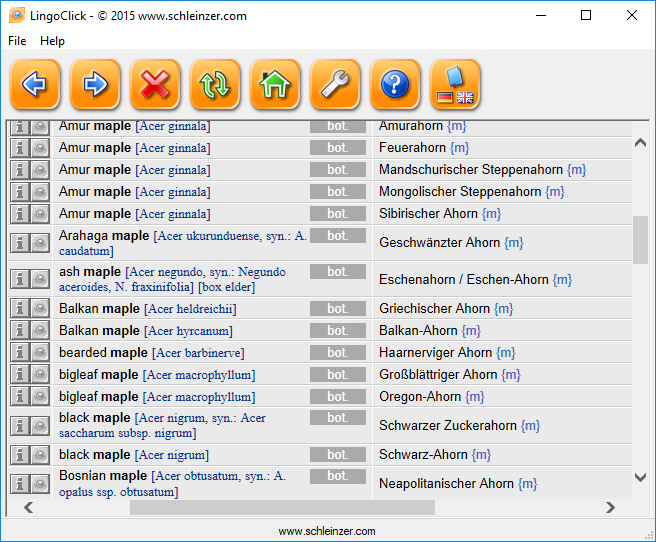Viewport: 656px width, 542px height.
Task: Click 'Mandschurischer Steppenahorn' translation
Action: tap(471, 169)
